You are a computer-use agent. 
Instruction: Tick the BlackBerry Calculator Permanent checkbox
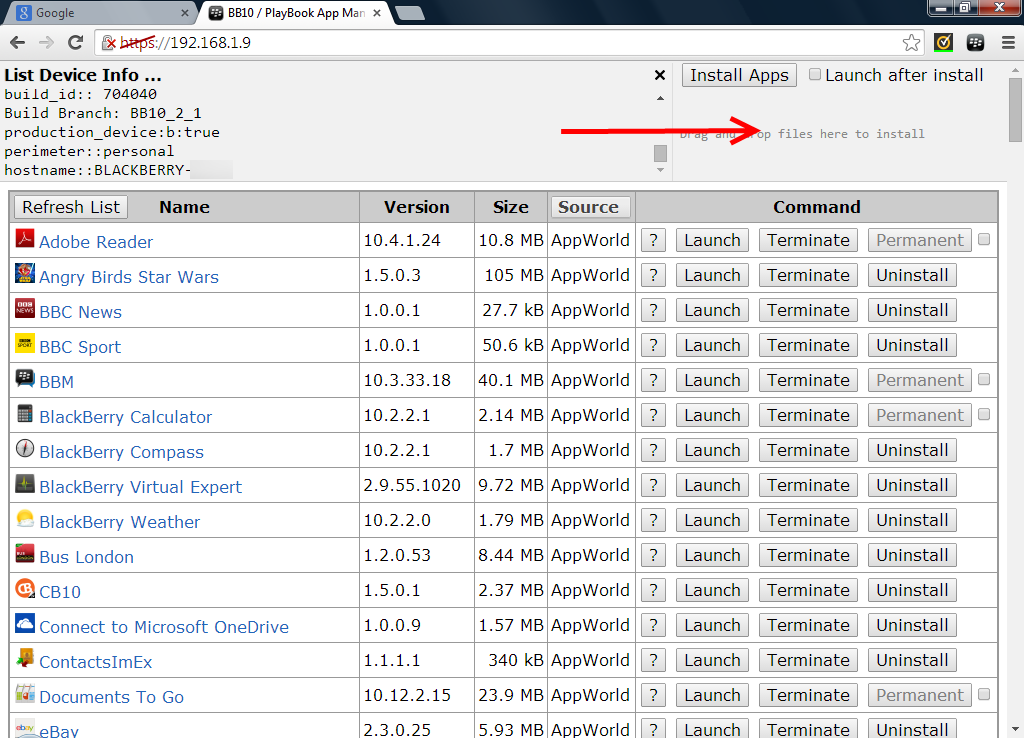(984, 415)
